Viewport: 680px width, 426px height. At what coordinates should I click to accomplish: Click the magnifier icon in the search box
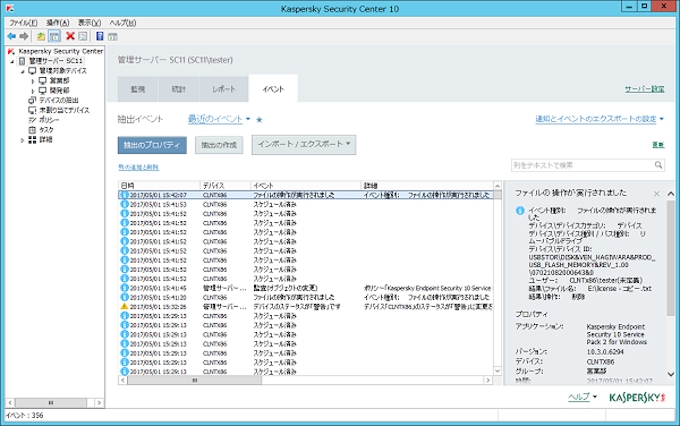(x=660, y=164)
